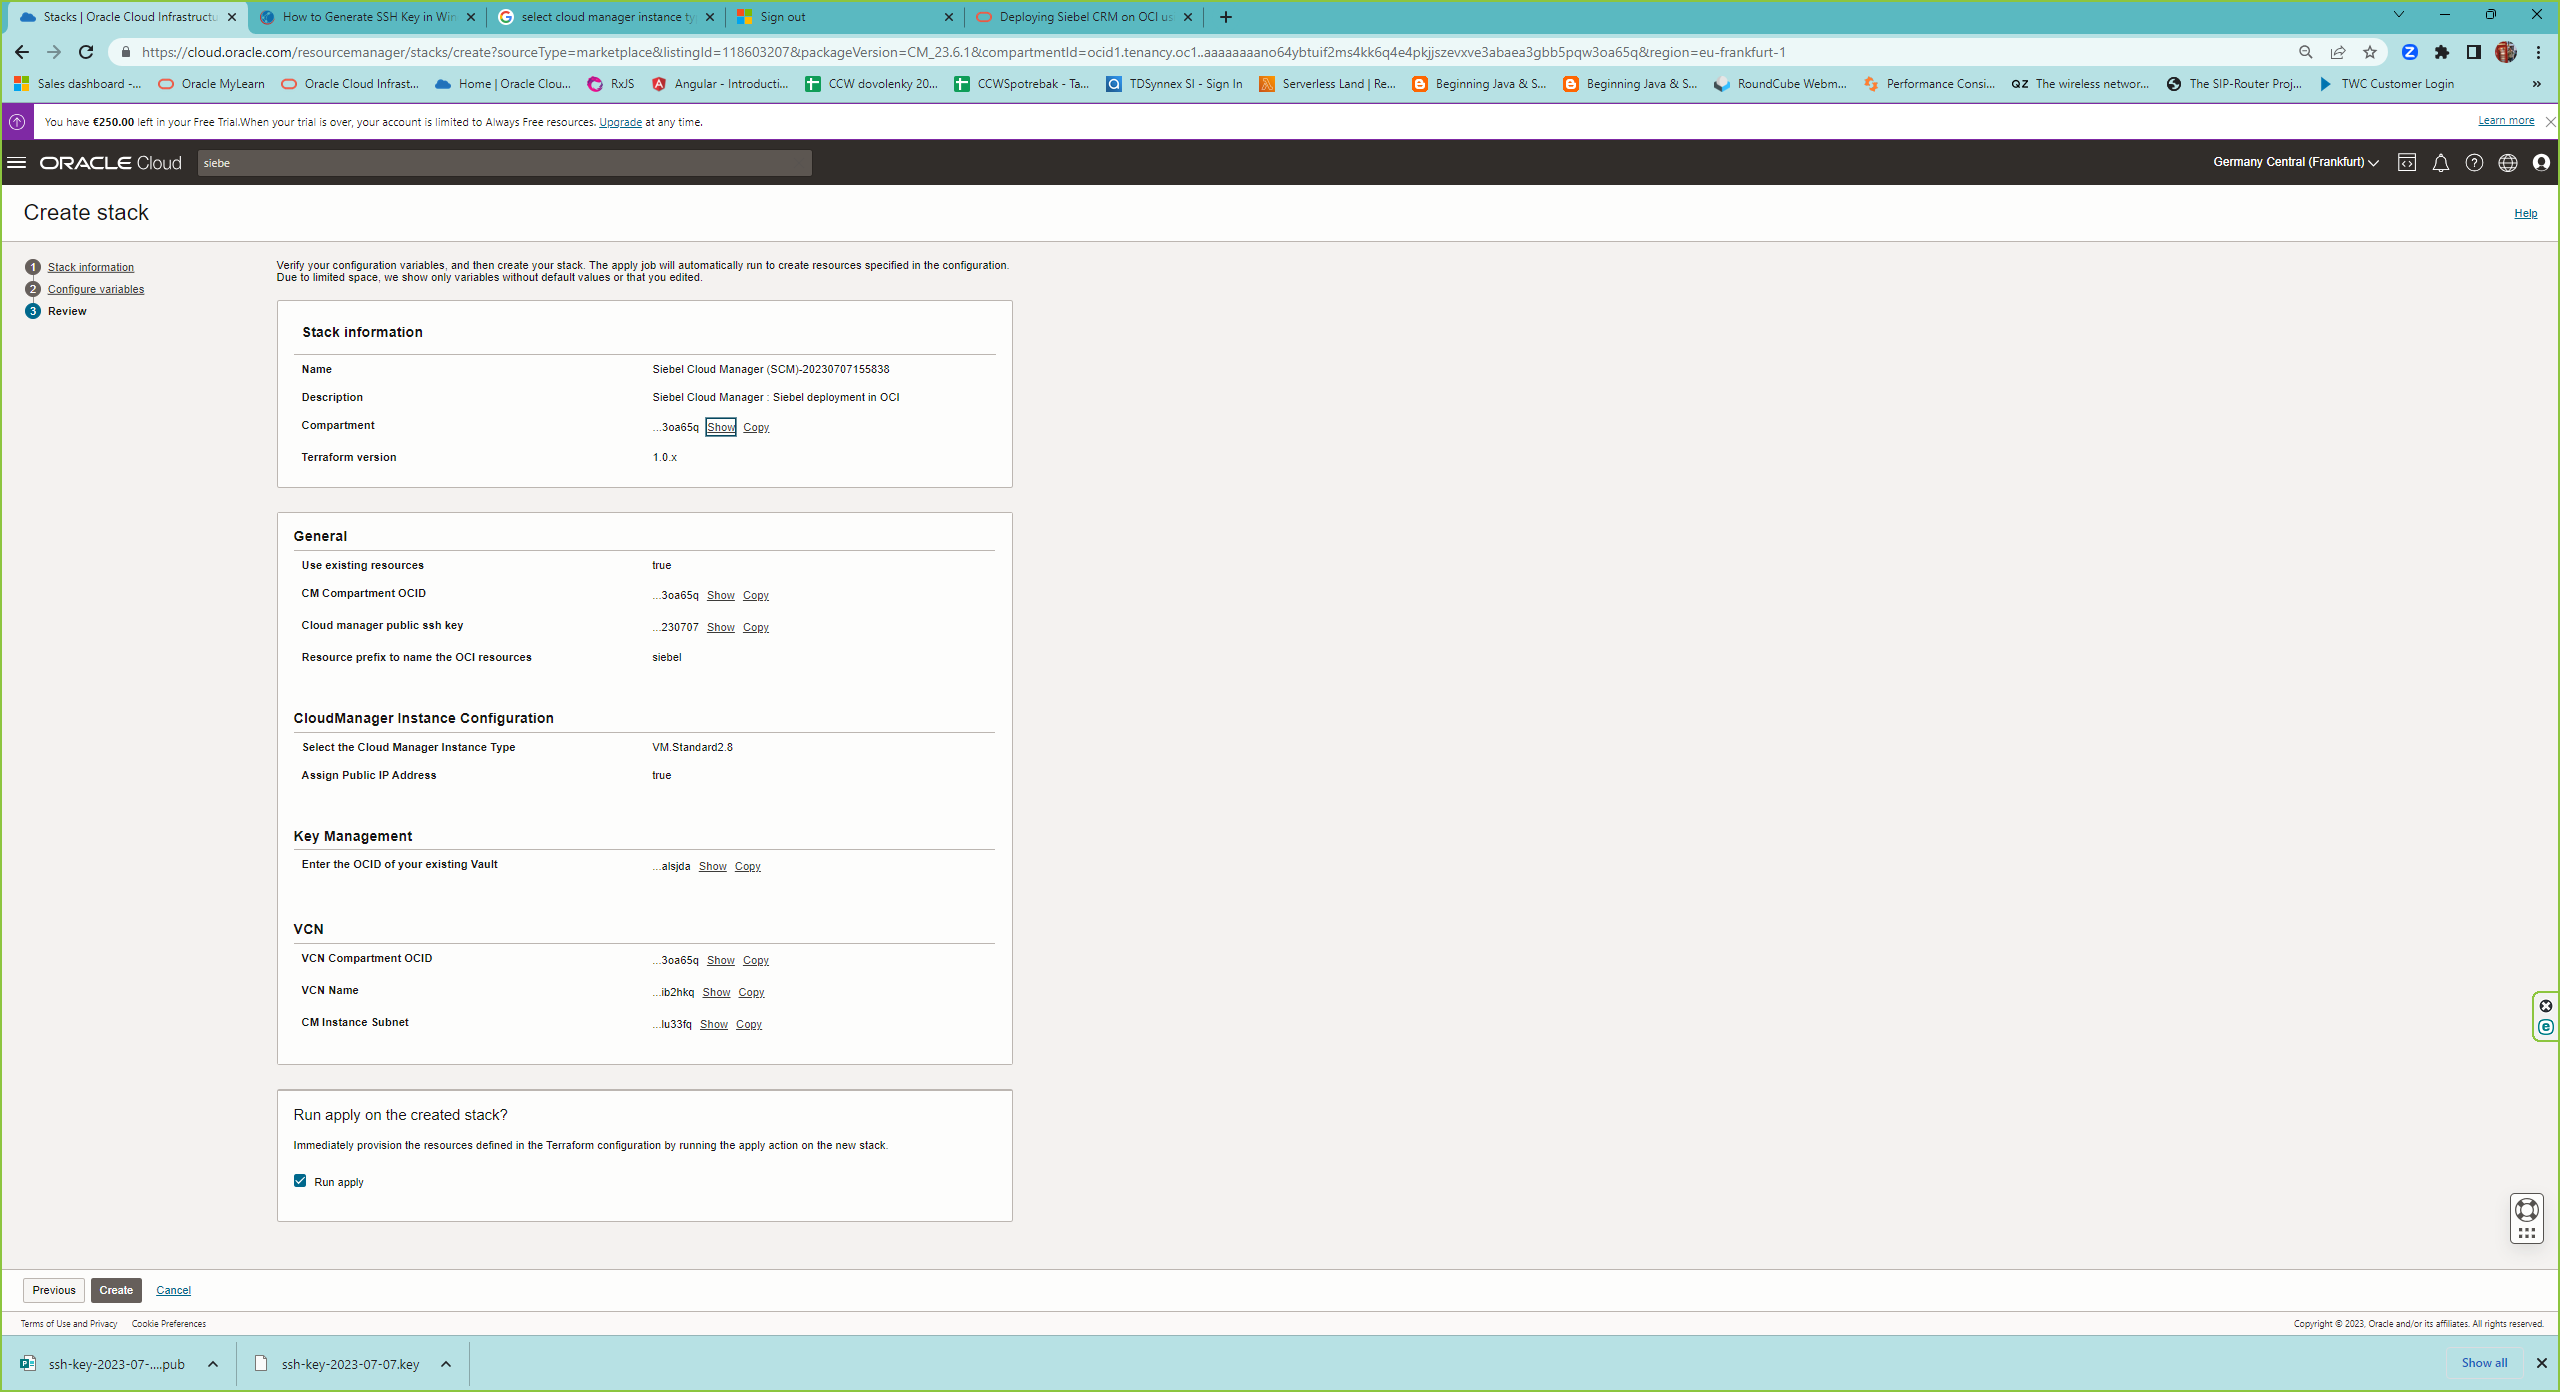Click the browser forward arrow
Screen dimensions: 2560x1392
[54, 52]
